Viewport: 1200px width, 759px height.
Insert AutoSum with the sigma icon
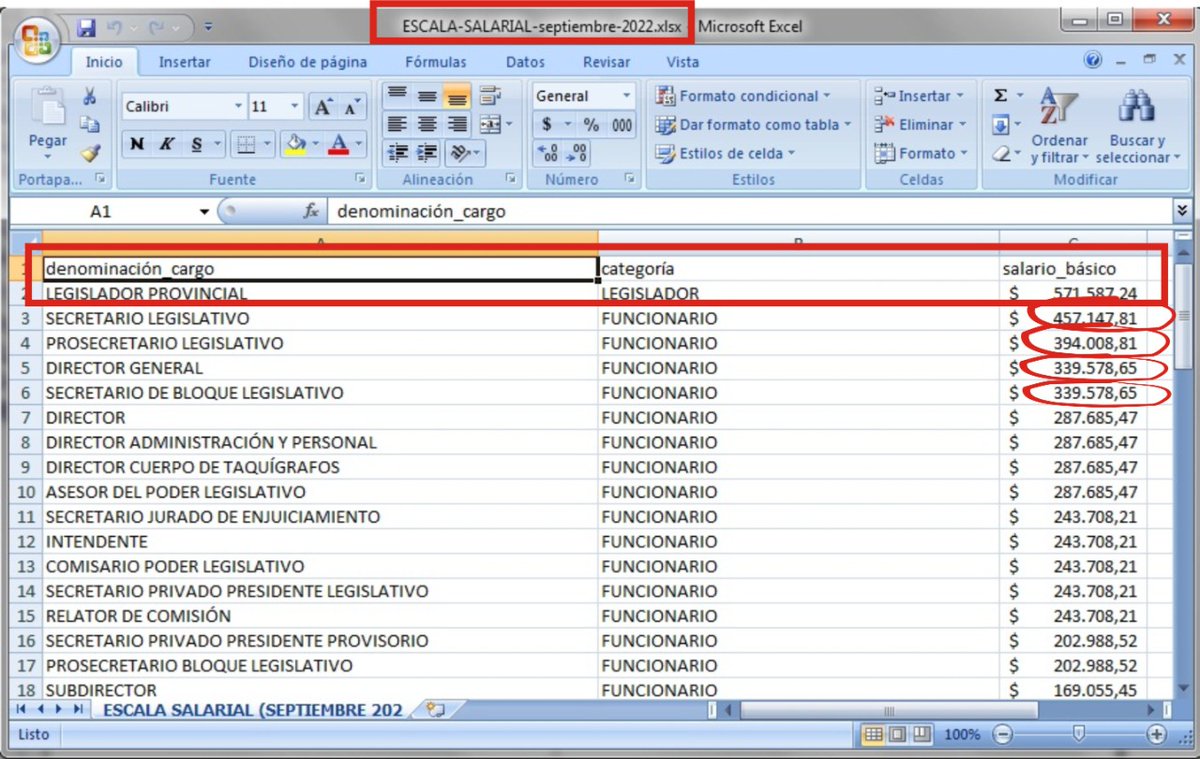(x=1001, y=97)
